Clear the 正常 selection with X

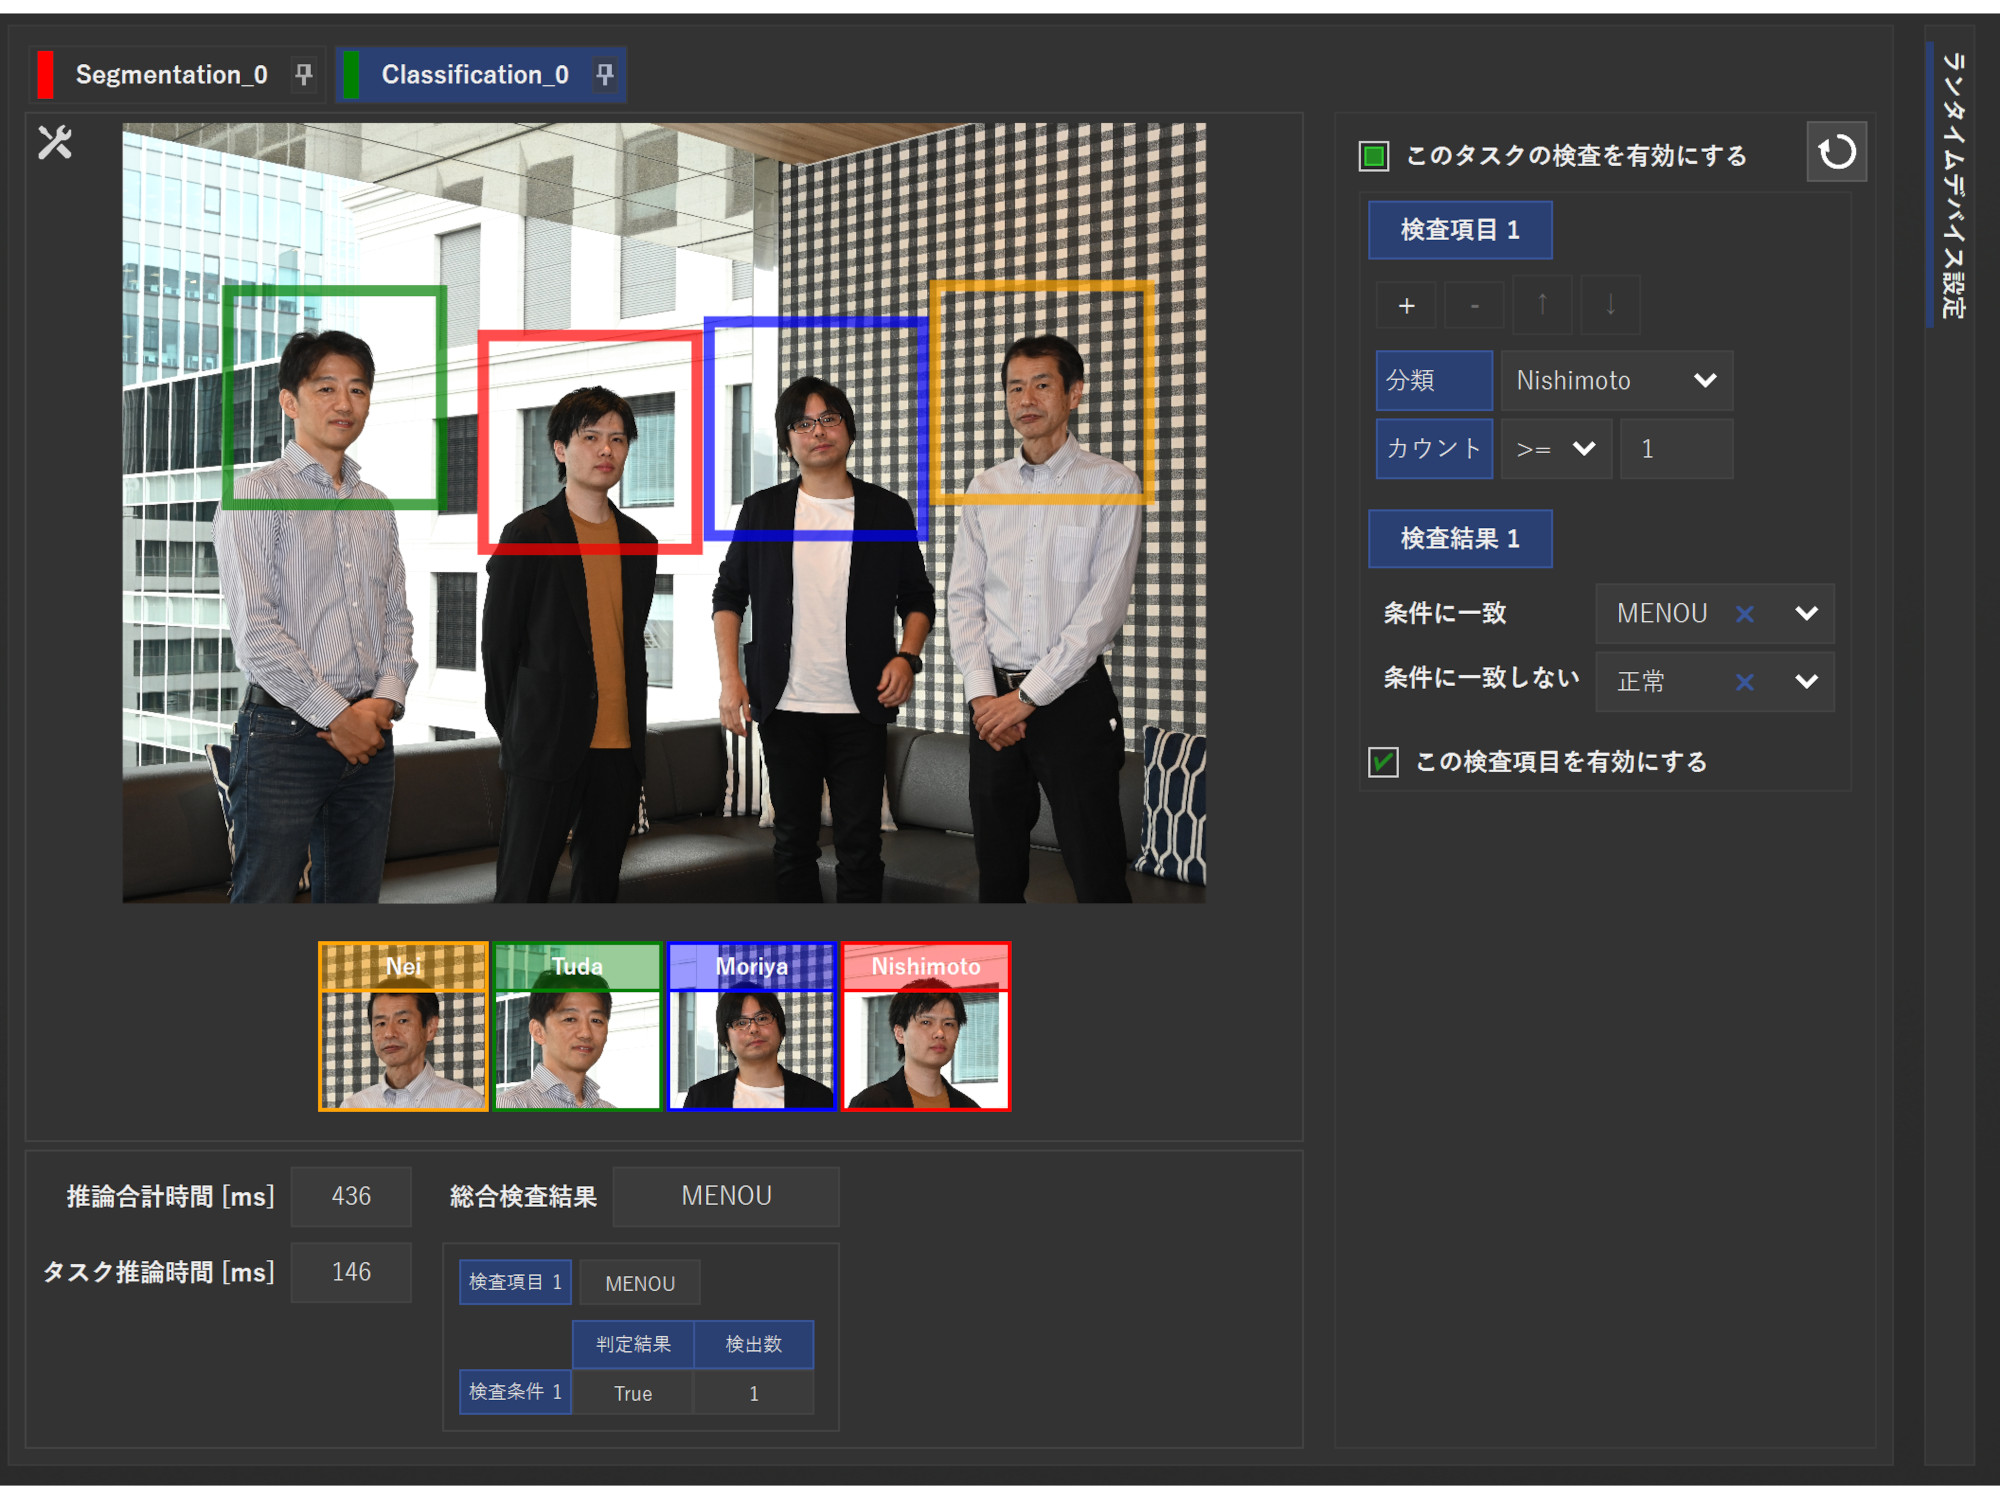(x=1745, y=682)
